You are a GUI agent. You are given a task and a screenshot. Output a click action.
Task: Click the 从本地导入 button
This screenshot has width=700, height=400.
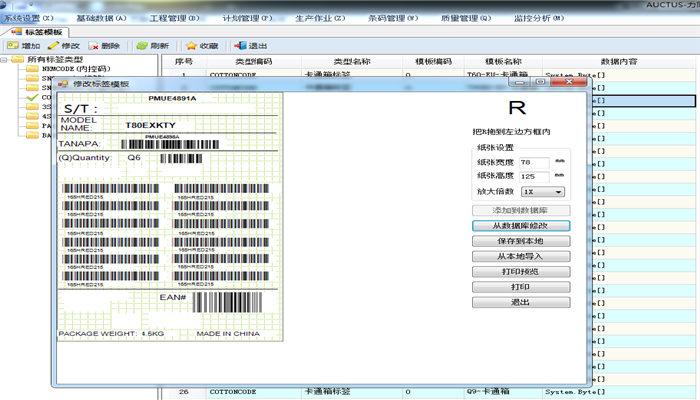pyautogui.click(x=521, y=256)
